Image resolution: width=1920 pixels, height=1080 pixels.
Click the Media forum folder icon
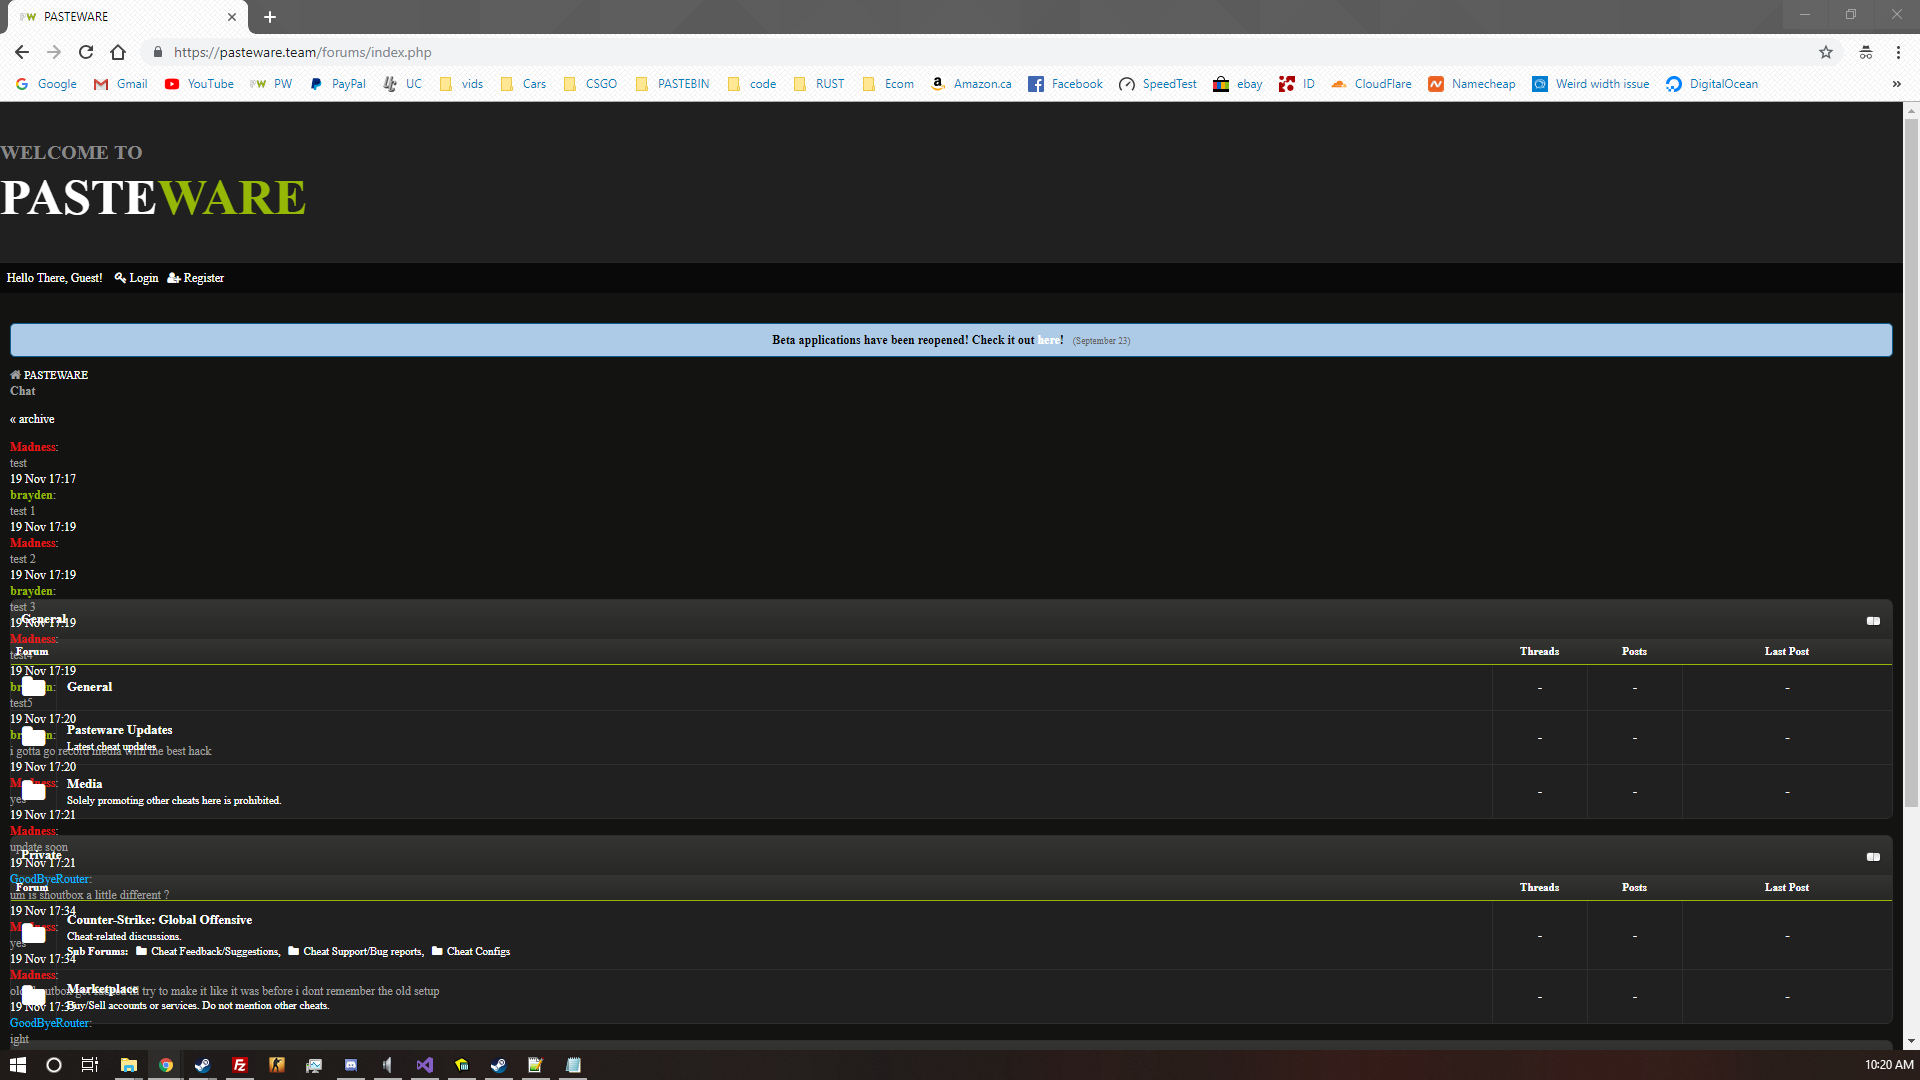pos(34,790)
